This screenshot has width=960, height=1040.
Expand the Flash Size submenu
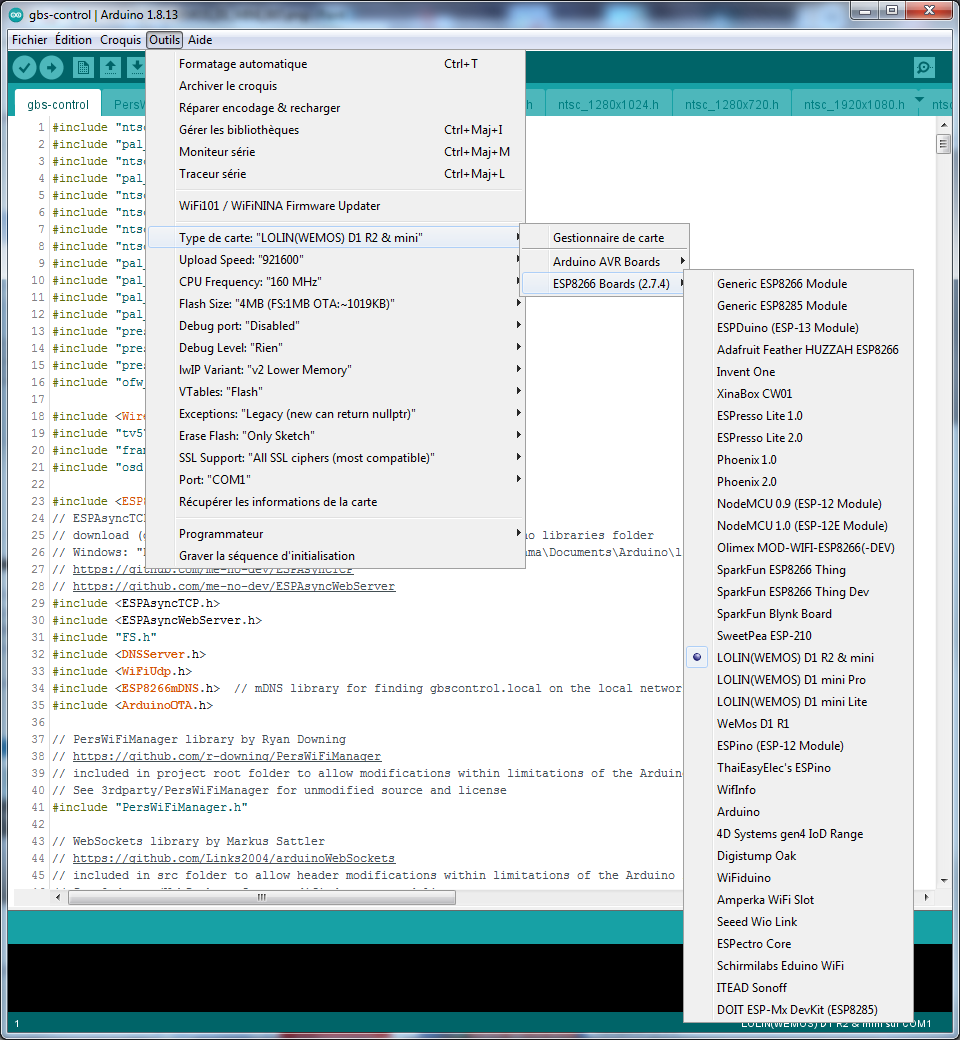(x=336, y=303)
